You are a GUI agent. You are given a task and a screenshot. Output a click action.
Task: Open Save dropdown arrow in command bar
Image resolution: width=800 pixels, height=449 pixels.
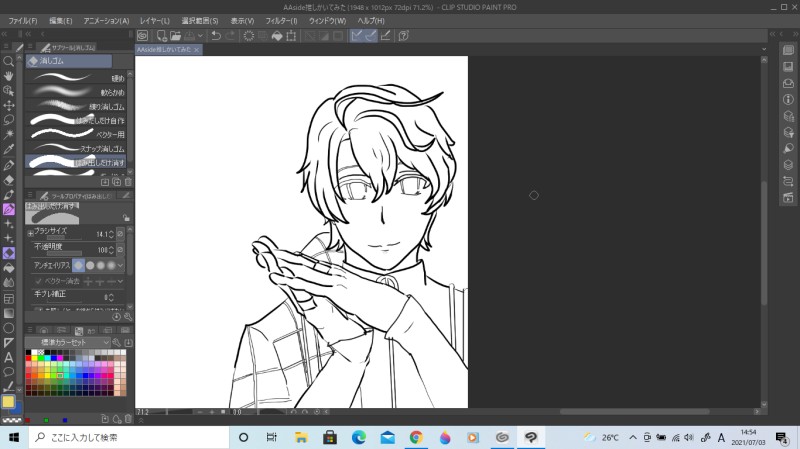tap(201, 36)
